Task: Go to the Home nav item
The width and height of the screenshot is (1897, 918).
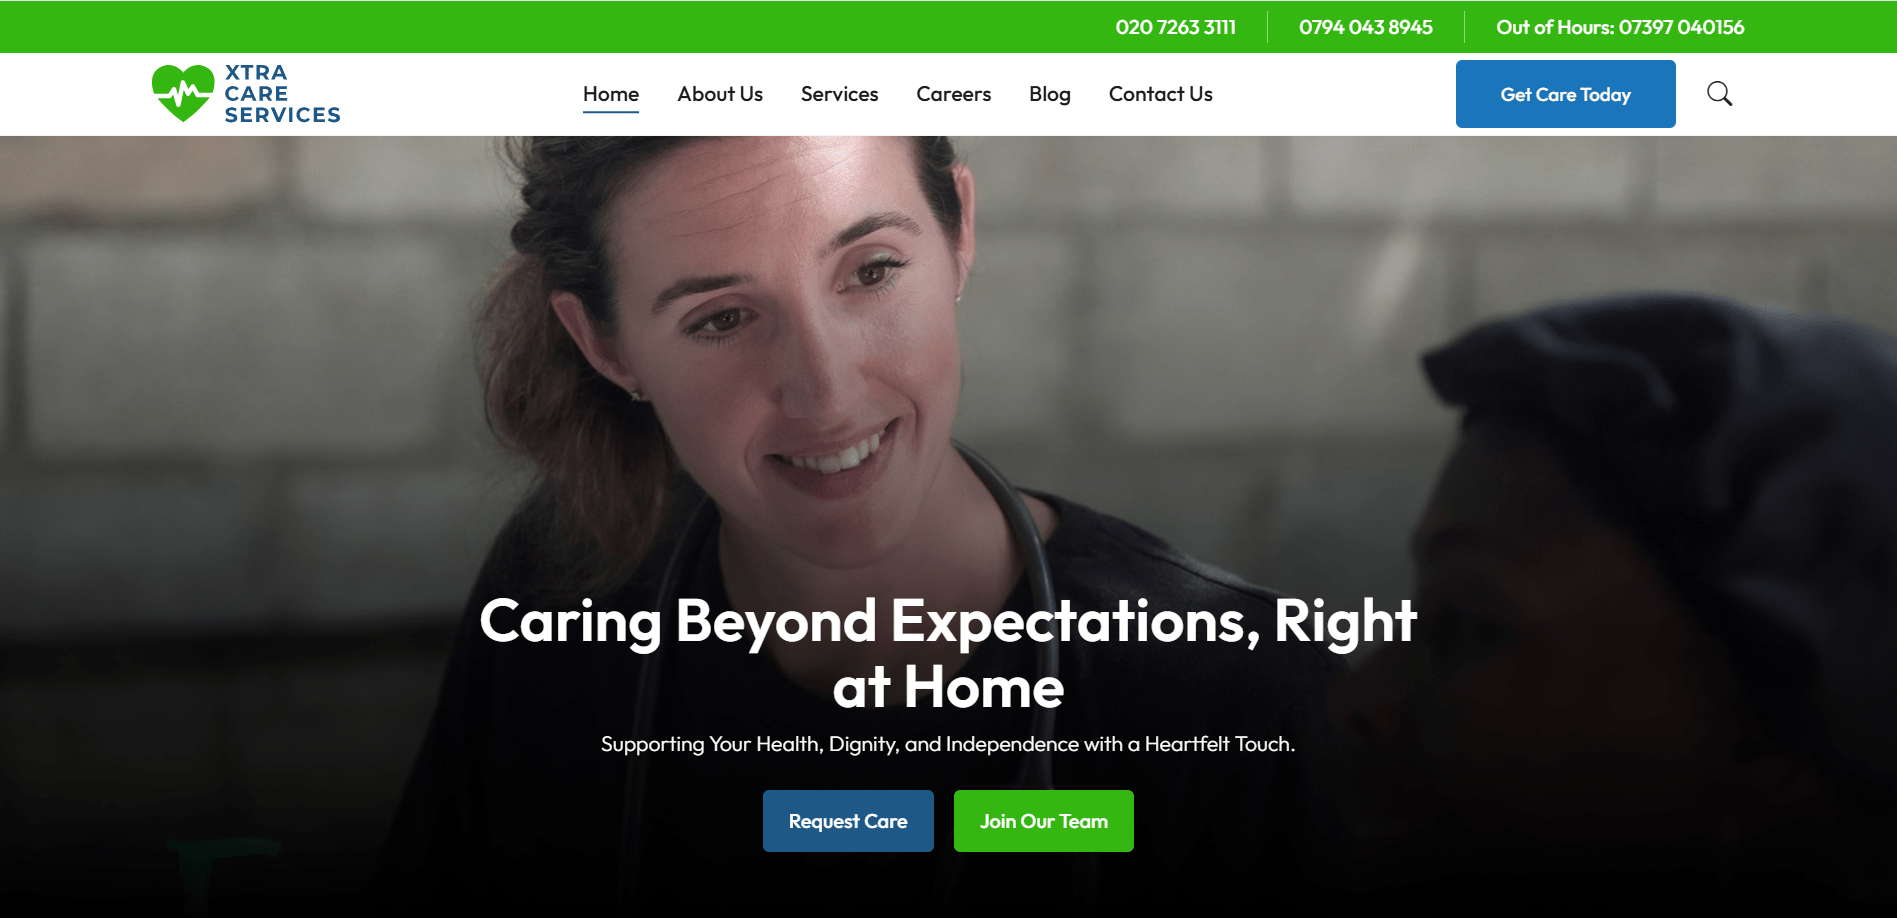Action: click(611, 94)
